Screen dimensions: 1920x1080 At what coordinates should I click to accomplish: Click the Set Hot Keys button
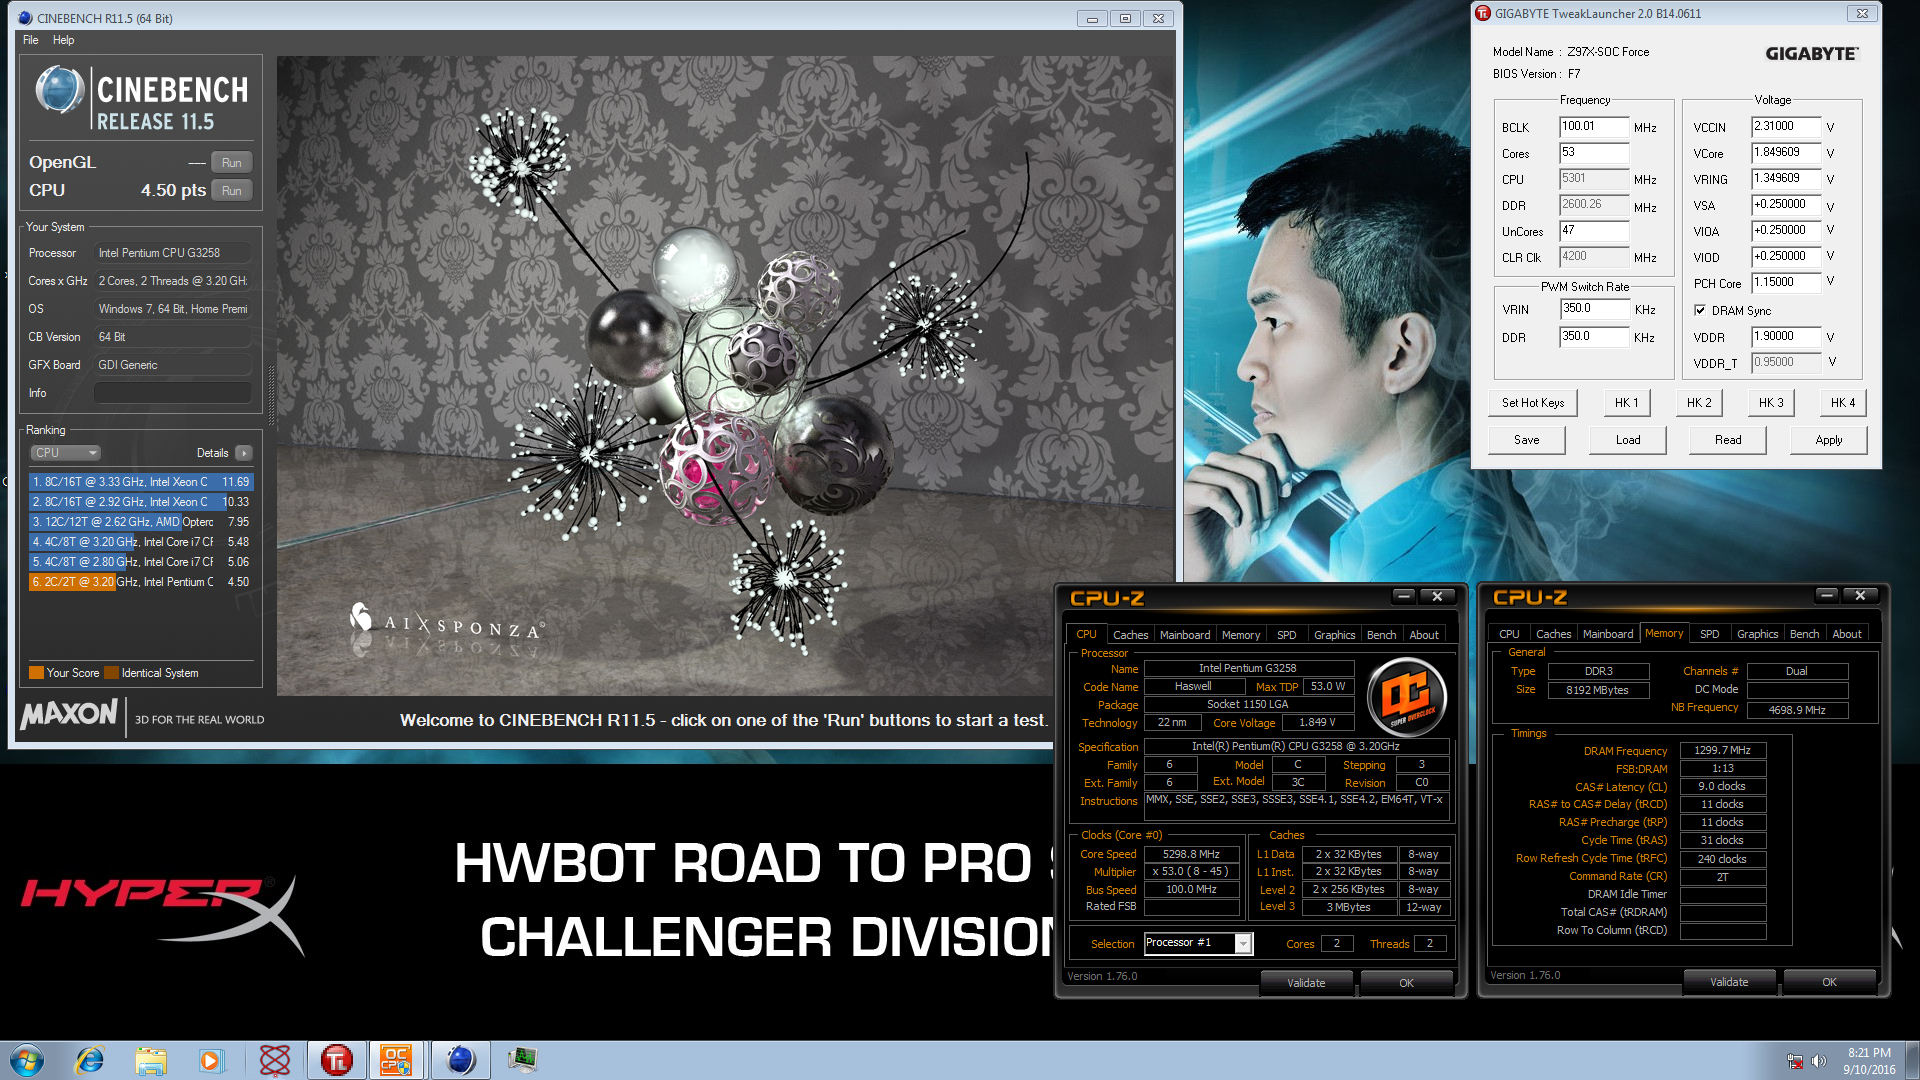point(1533,403)
